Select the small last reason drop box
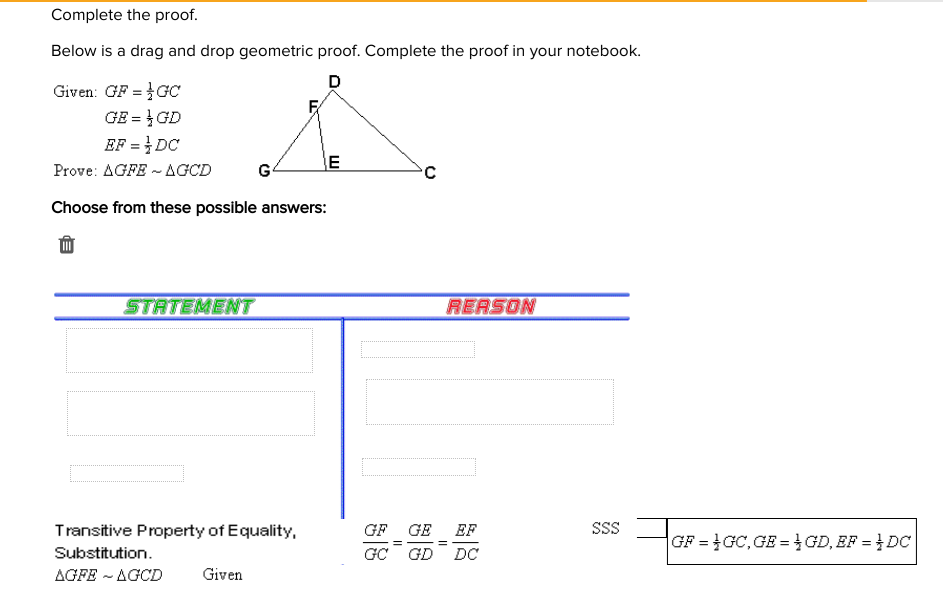Image resolution: width=943 pixels, height=602 pixels. click(x=419, y=467)
